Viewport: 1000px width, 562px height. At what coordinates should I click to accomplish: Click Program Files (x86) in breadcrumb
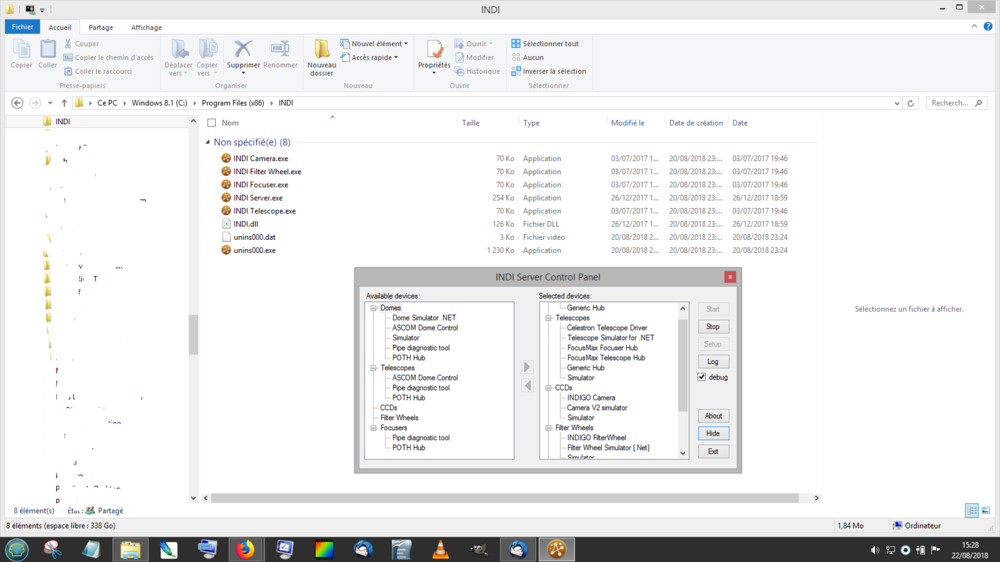click(x=233, y=103)
